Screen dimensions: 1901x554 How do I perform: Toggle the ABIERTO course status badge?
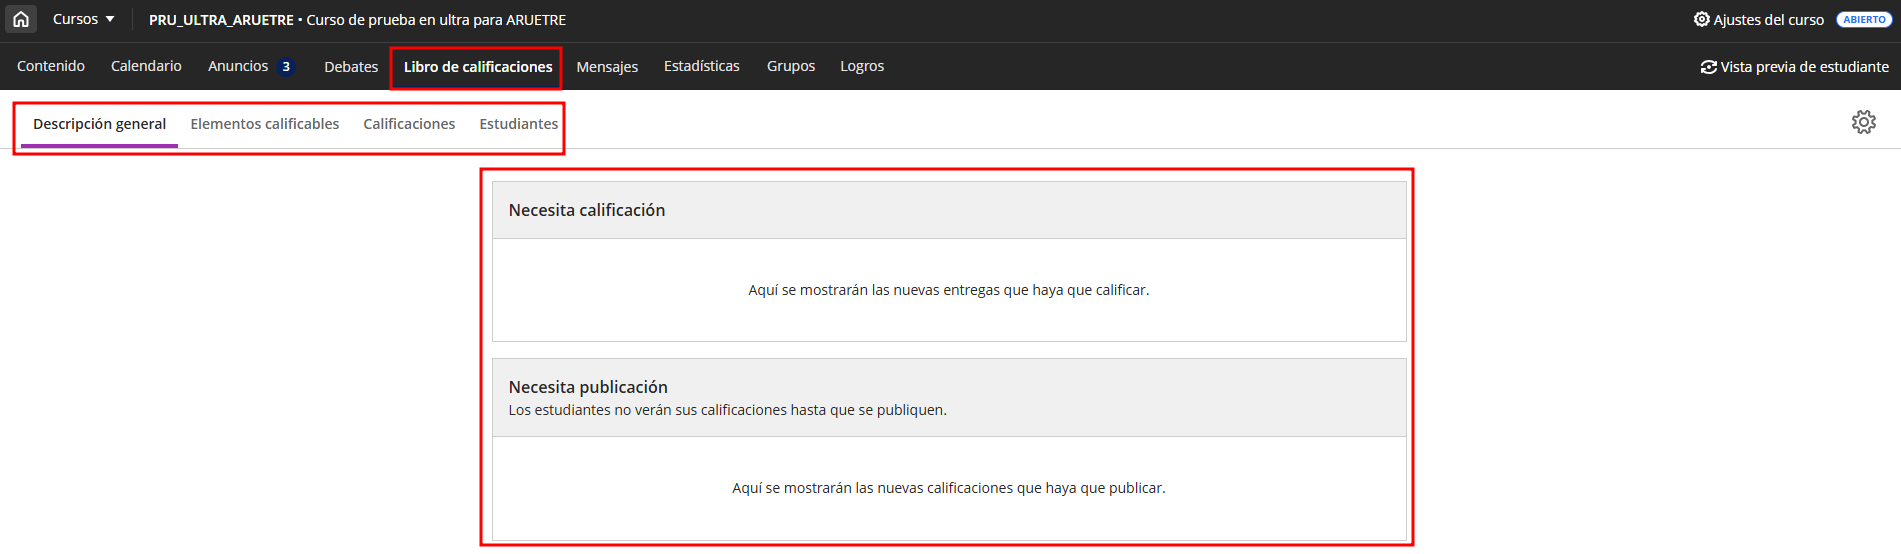point(1864,20)
